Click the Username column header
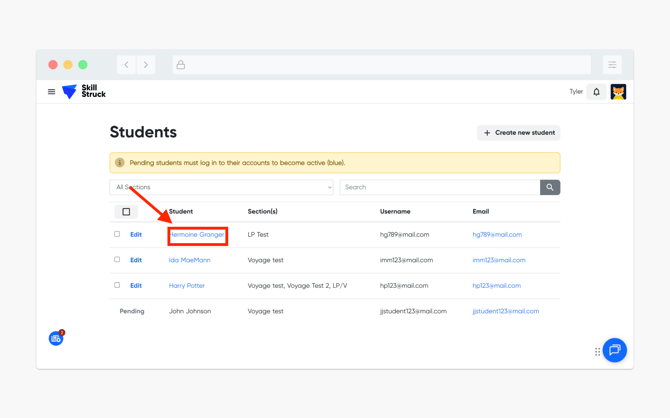The image size is (670, 418). [395, 212]
